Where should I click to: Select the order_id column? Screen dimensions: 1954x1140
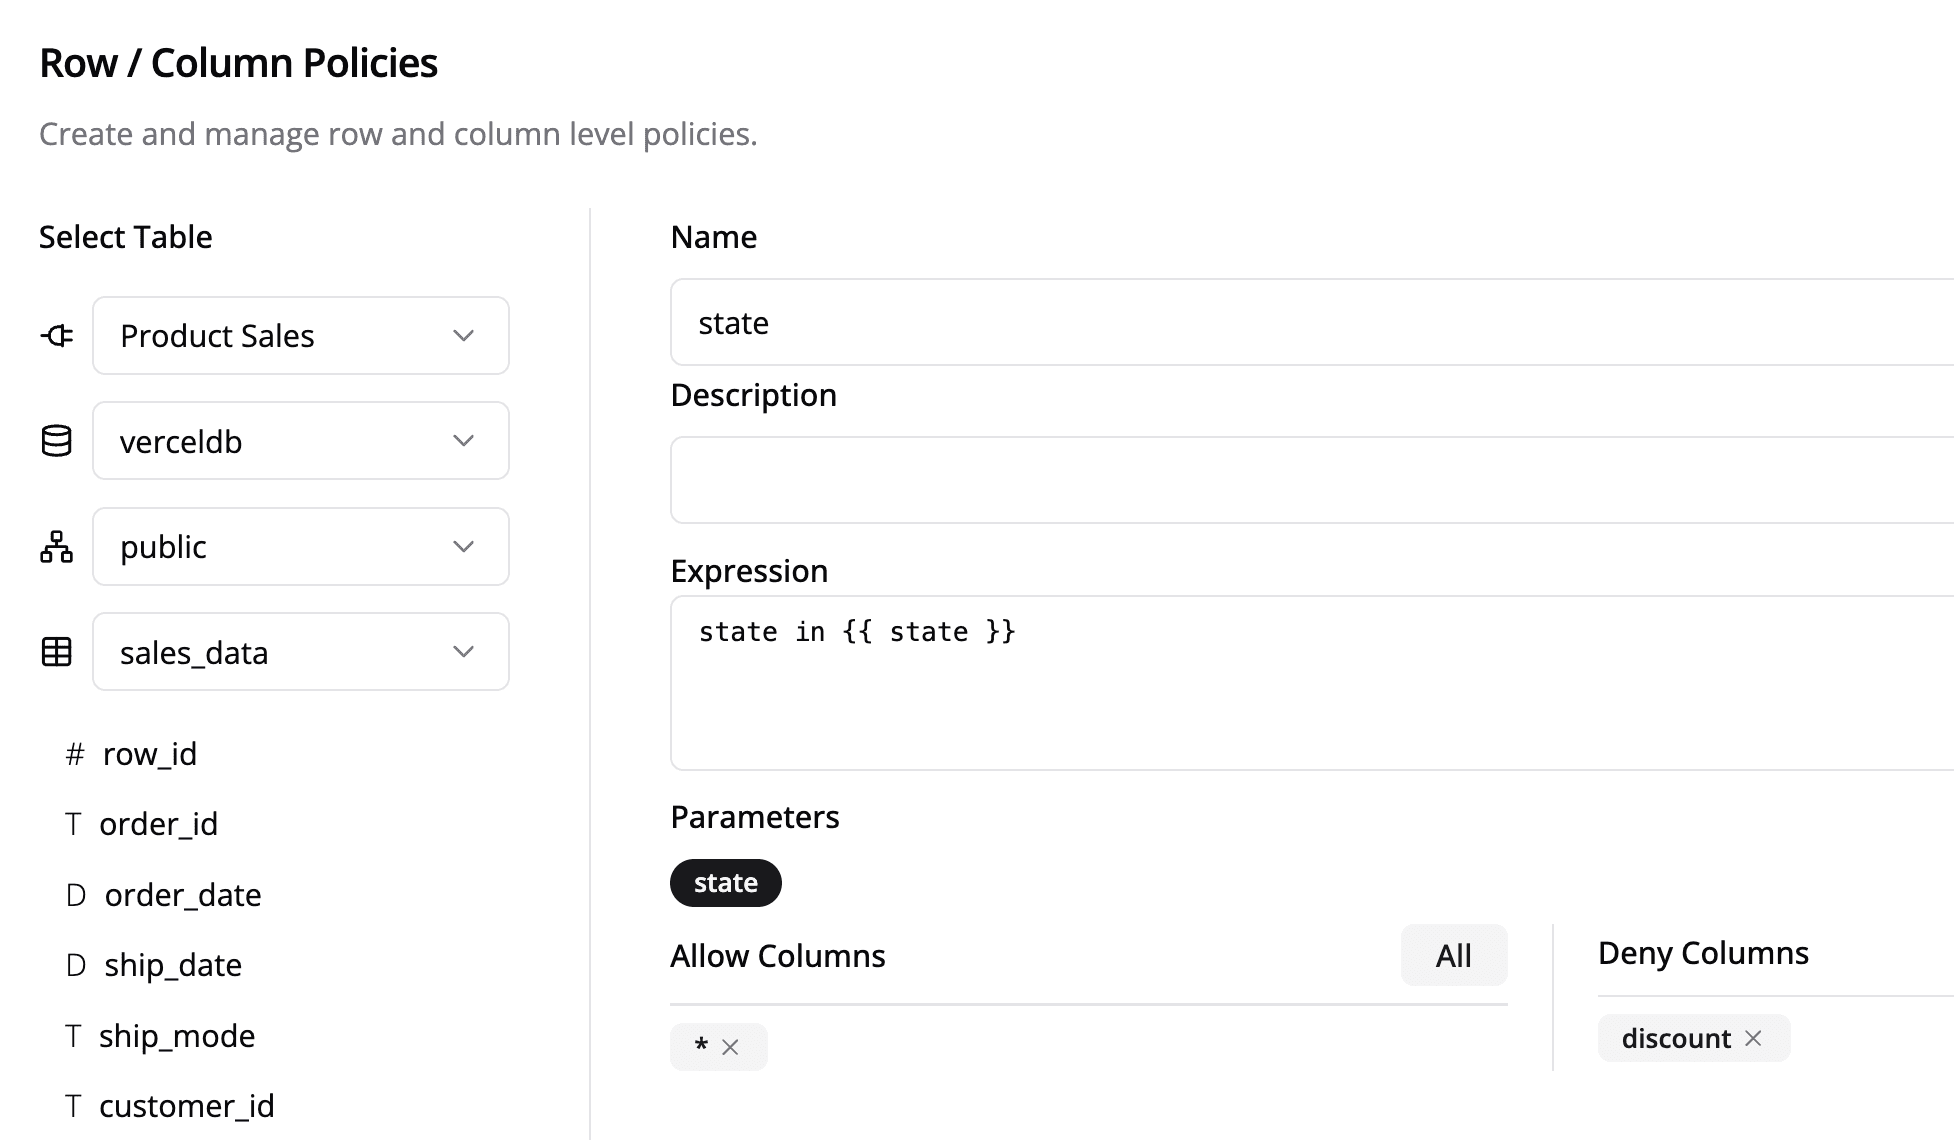coord(158,824)
